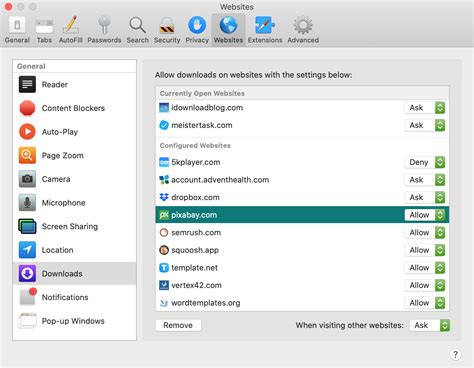Select the semrush.com row text

coord(196,233)
